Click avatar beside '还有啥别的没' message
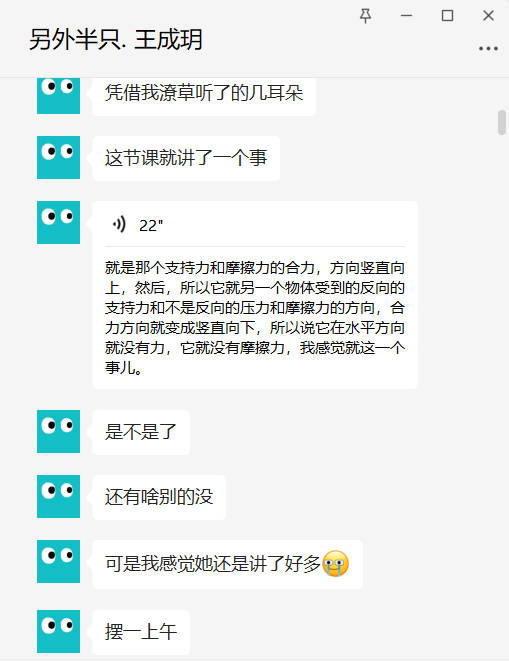This screenshot has width=509, height=661. [59, 497]
